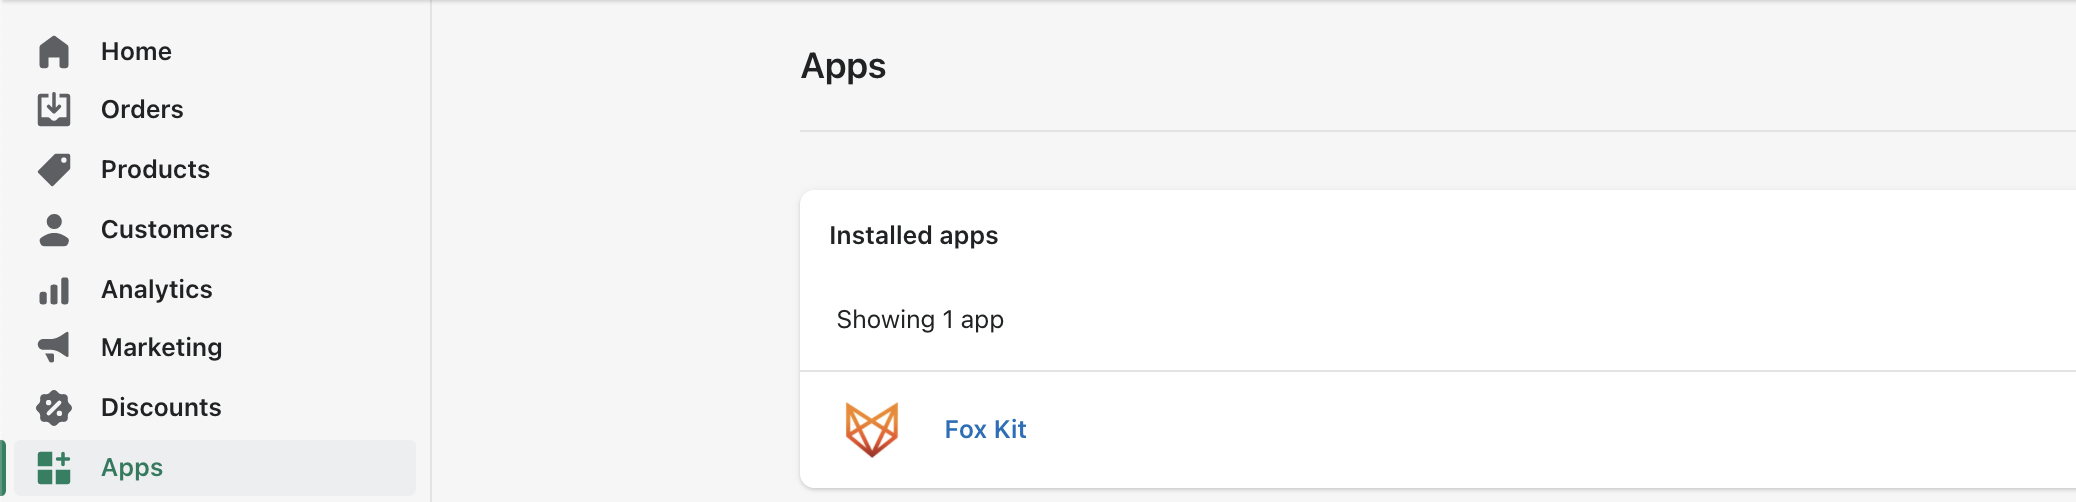
Task: Click the Showing 1 app text
Action: (x=920, y=319)
